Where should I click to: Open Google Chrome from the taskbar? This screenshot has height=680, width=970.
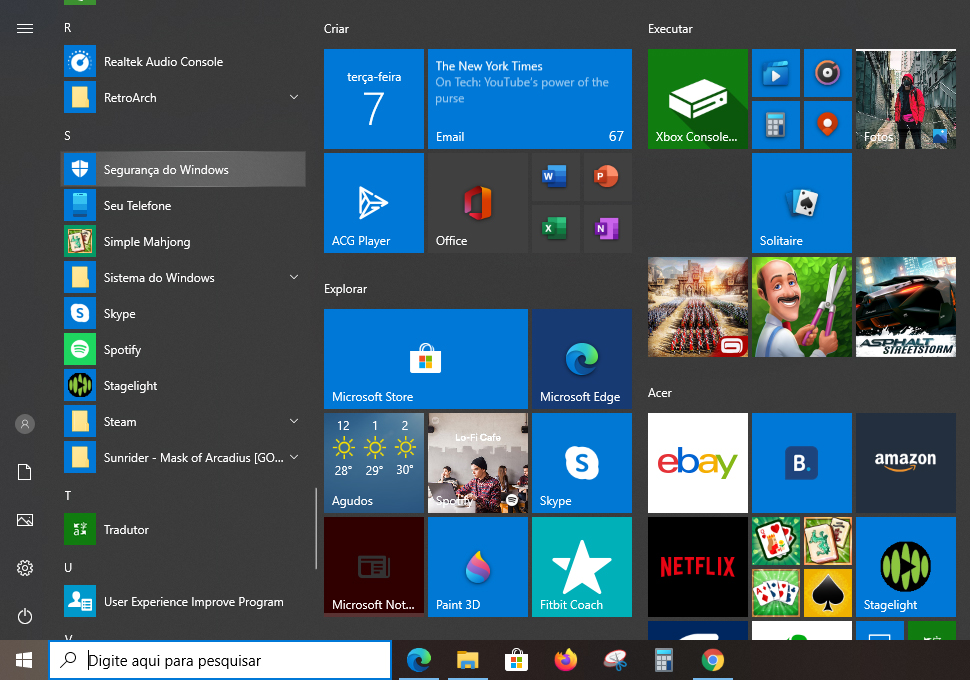713,660
